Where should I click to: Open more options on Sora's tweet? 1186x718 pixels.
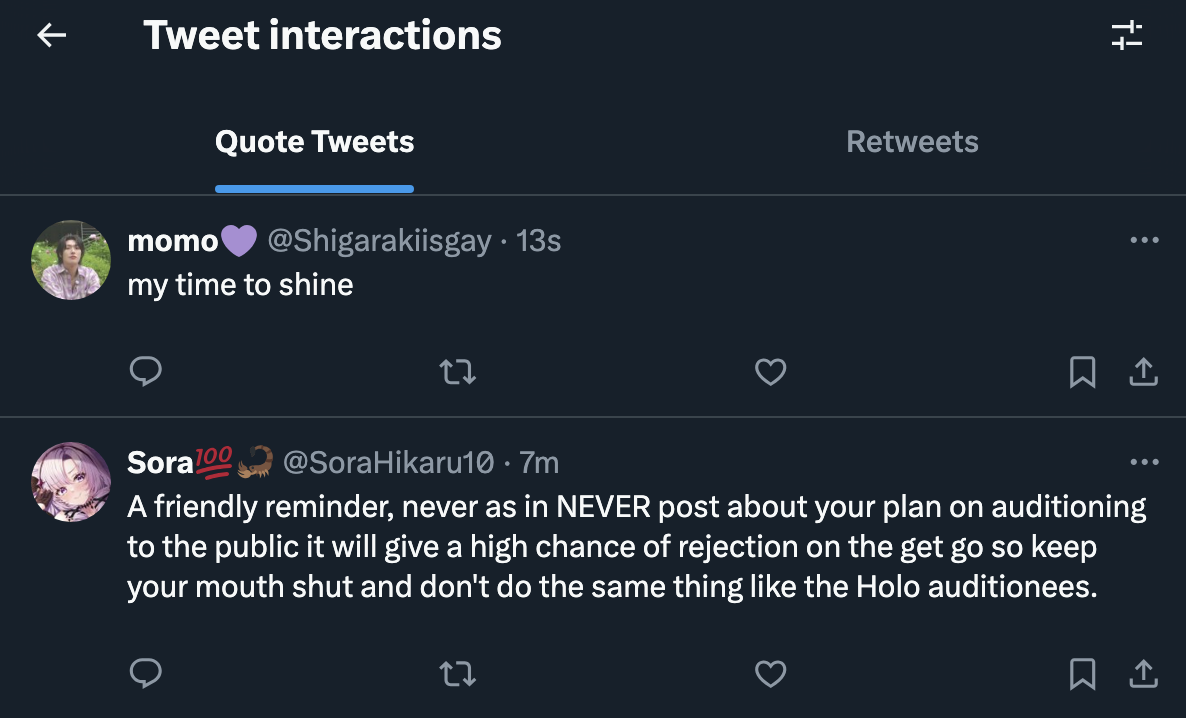click(1143, 462)
